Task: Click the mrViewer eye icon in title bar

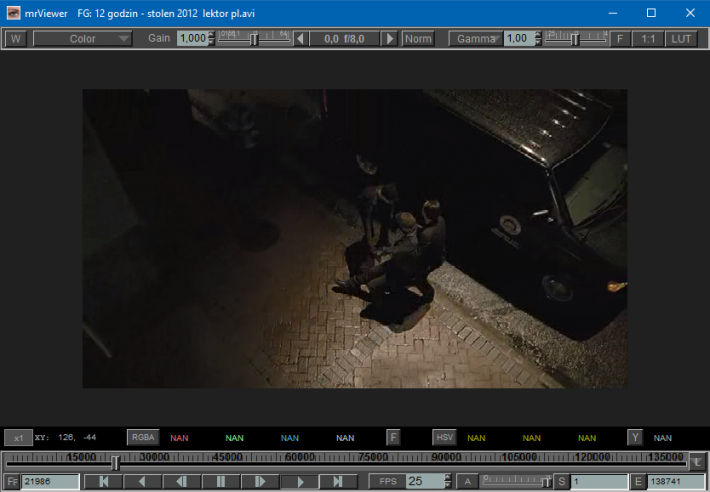Action: (x=13, y=13)
